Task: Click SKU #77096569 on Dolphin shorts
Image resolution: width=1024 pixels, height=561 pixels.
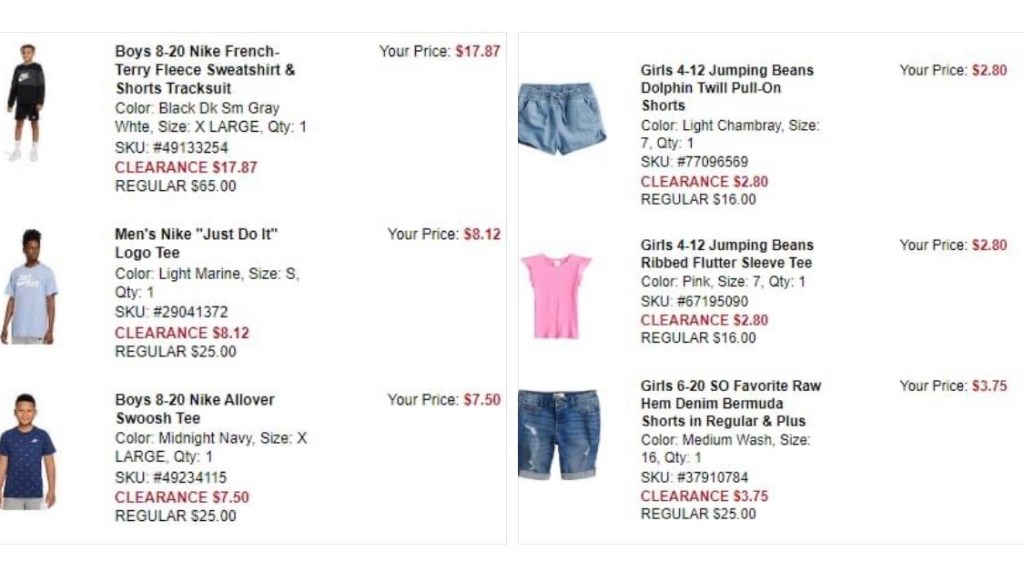Action: (x=694, y=162)
